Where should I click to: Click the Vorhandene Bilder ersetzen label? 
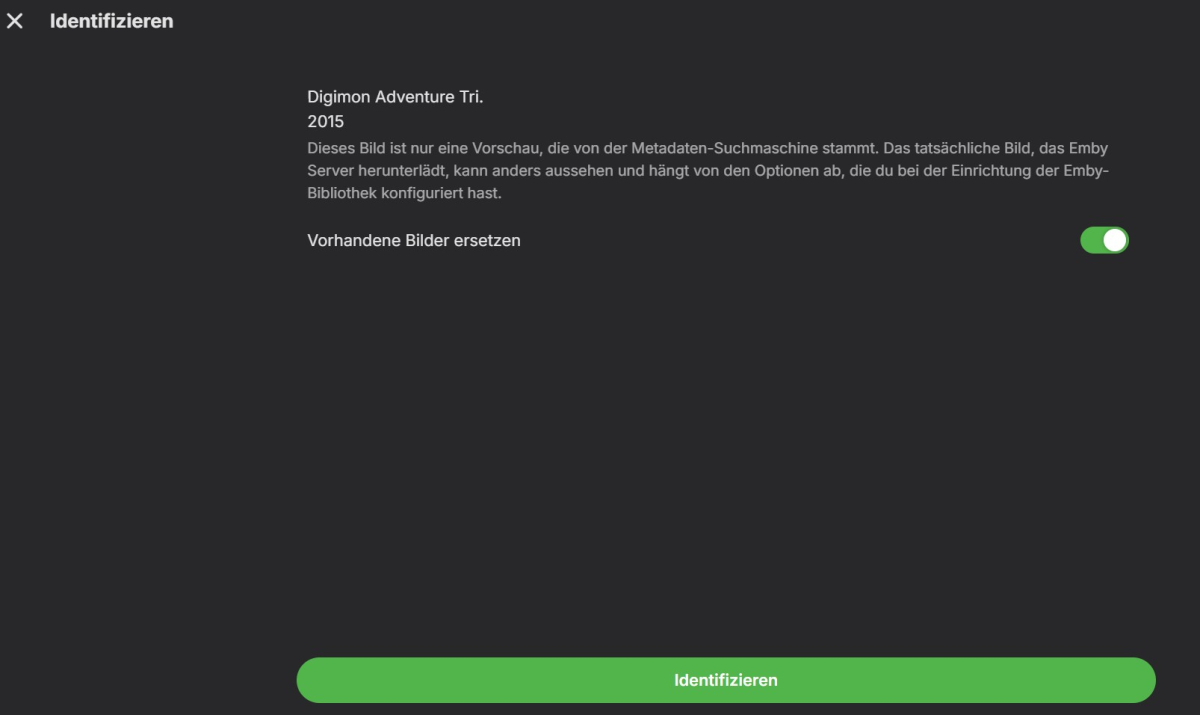coord(414,241)
